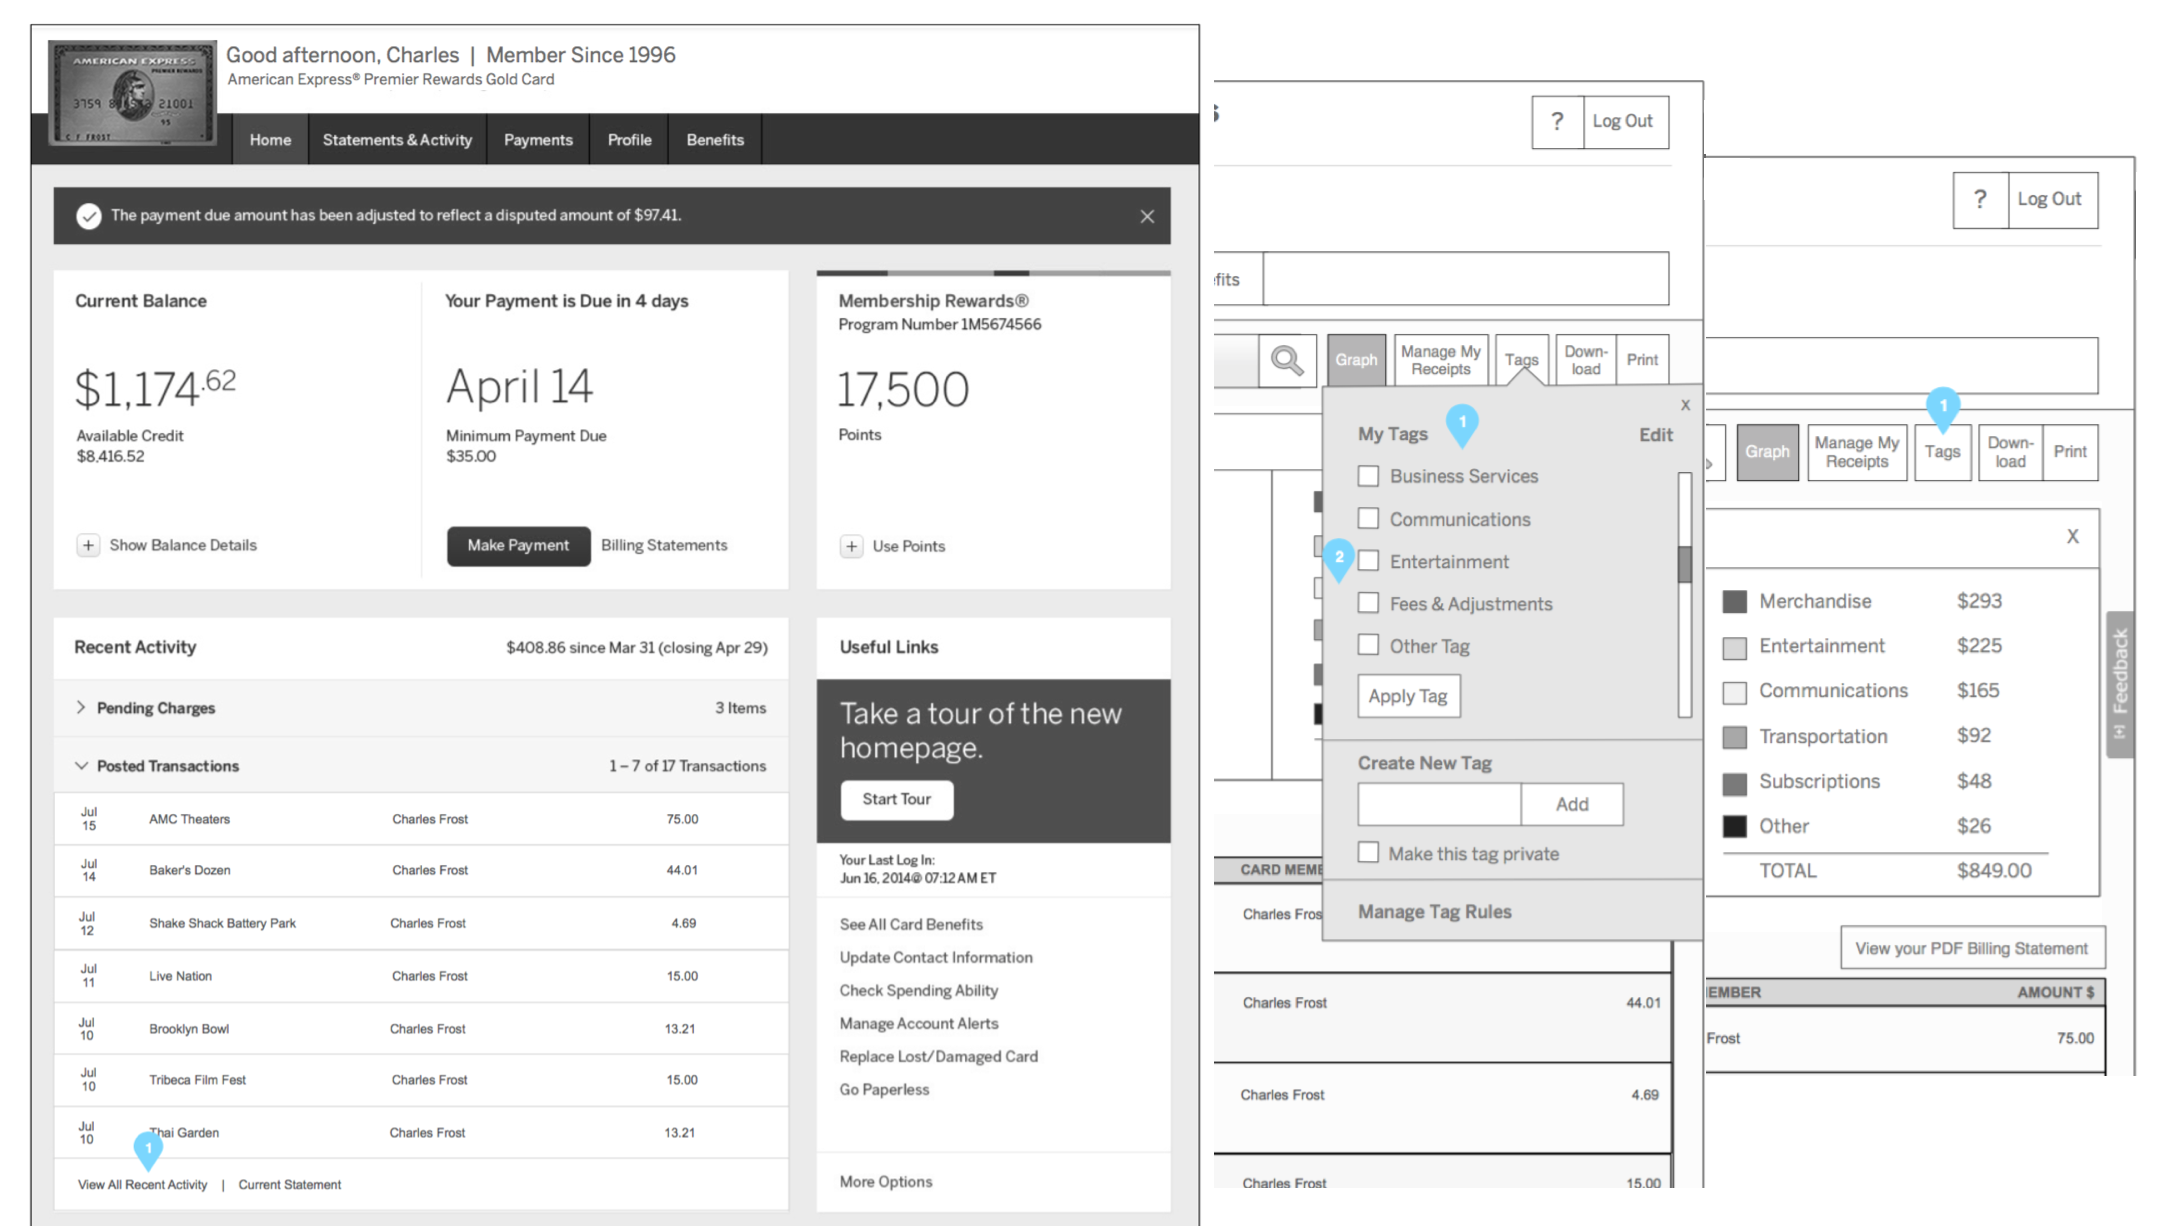This screenshot has width=2160, height=1226.
Task: Open Manage Tag Rules
Action: pos(1434,911)
